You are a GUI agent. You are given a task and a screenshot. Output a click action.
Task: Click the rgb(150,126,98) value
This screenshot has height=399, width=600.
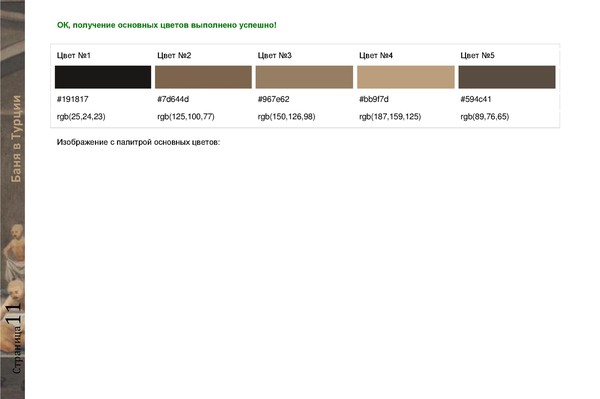287,117
